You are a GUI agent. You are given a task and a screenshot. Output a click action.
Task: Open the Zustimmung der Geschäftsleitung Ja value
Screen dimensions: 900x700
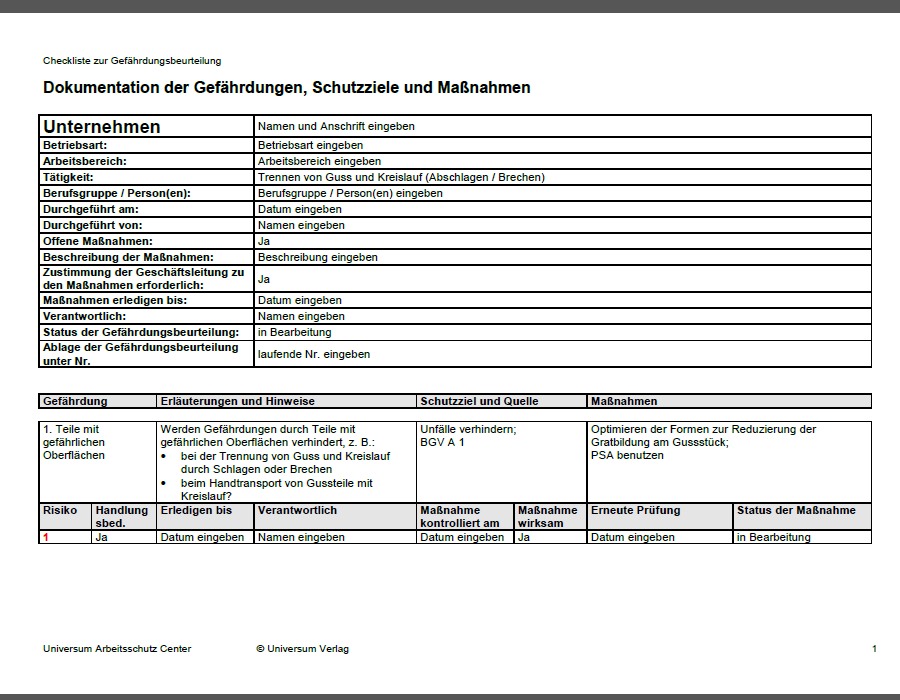[562, 279]
